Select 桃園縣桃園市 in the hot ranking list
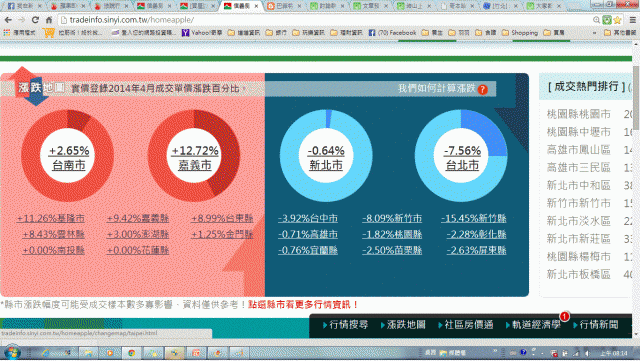Image resolution: width=640 pixels, height=361 pixels. tap(579, 114)
